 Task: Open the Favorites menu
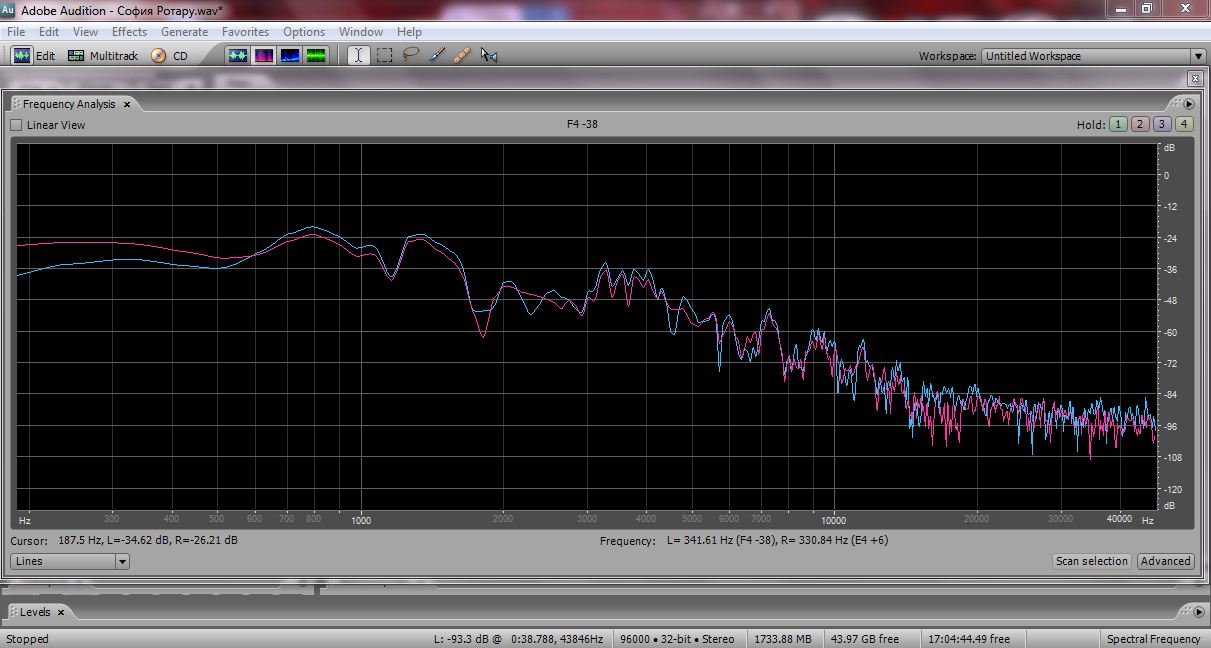point(245,32)
